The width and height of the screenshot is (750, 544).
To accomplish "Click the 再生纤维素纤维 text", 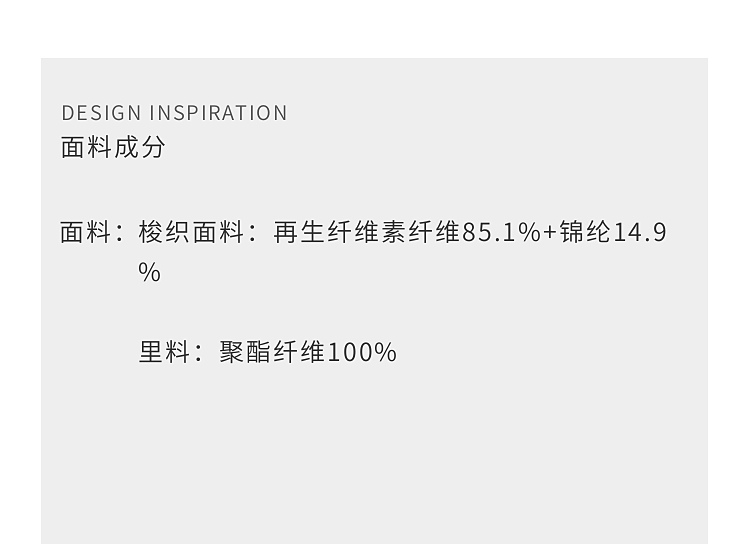I will pos(366,233).
